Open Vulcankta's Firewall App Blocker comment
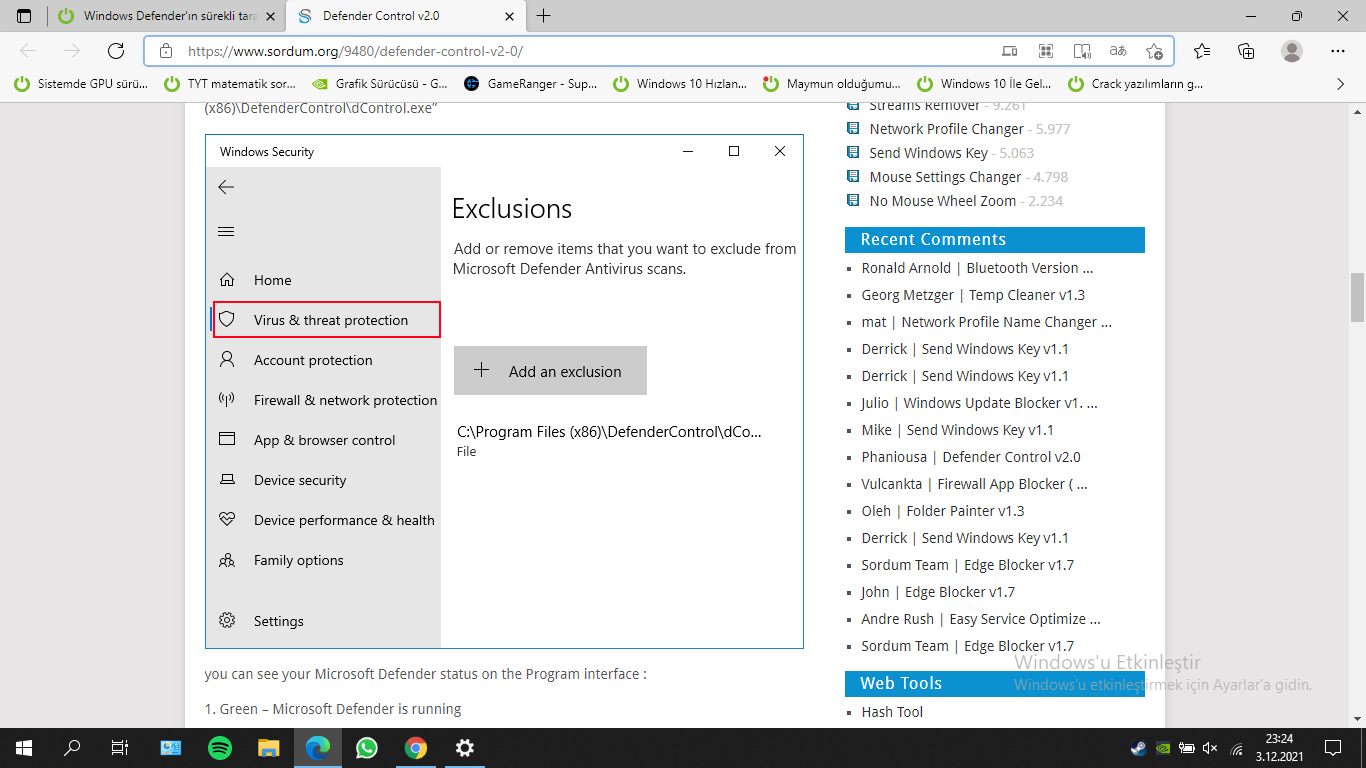This screenshot has height=768, width=1366. tap(974, 484)
